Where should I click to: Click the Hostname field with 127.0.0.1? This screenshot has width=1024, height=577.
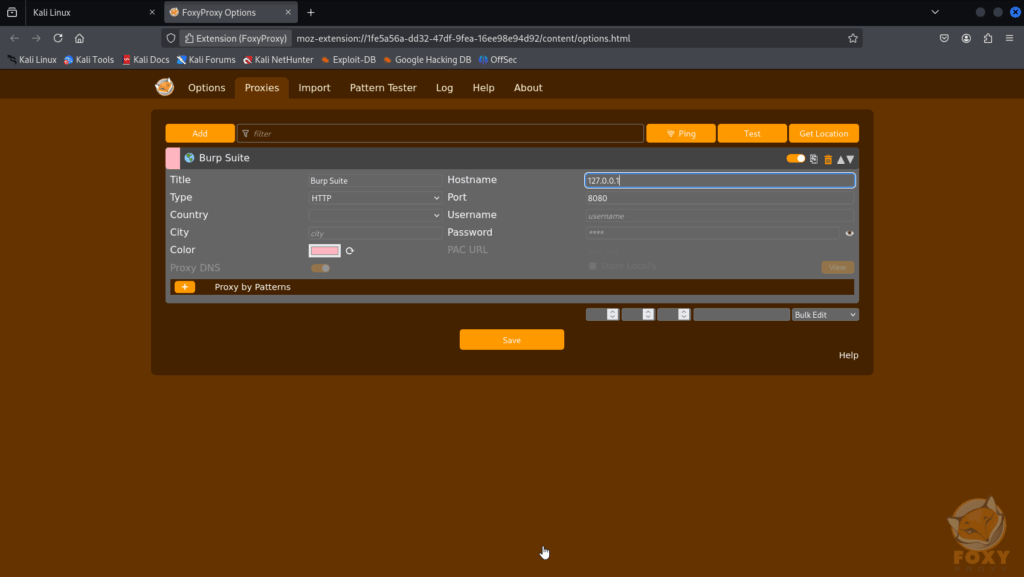[x=720, y=180]
